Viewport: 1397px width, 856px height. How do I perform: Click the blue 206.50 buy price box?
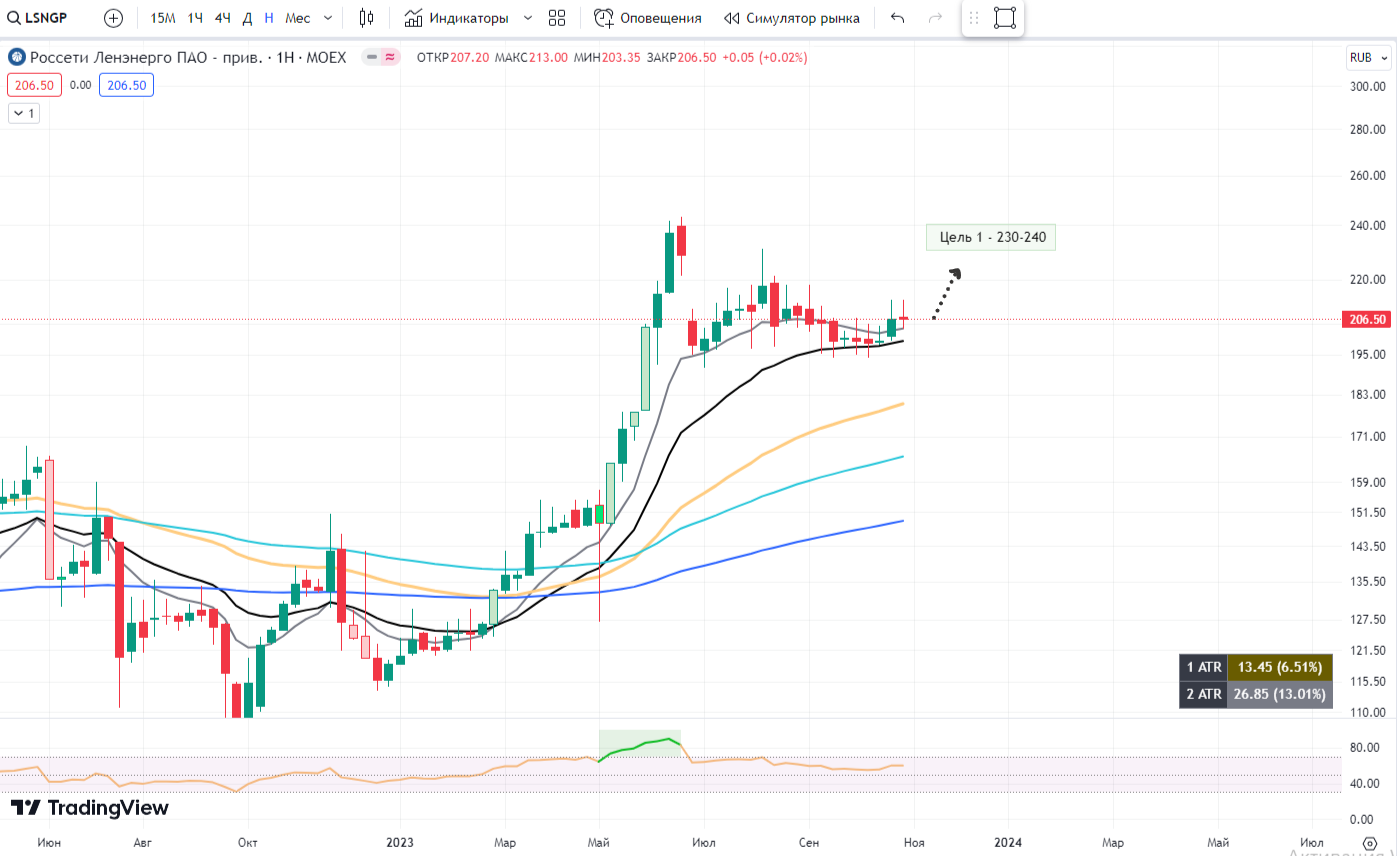click(x=126, y=85)
